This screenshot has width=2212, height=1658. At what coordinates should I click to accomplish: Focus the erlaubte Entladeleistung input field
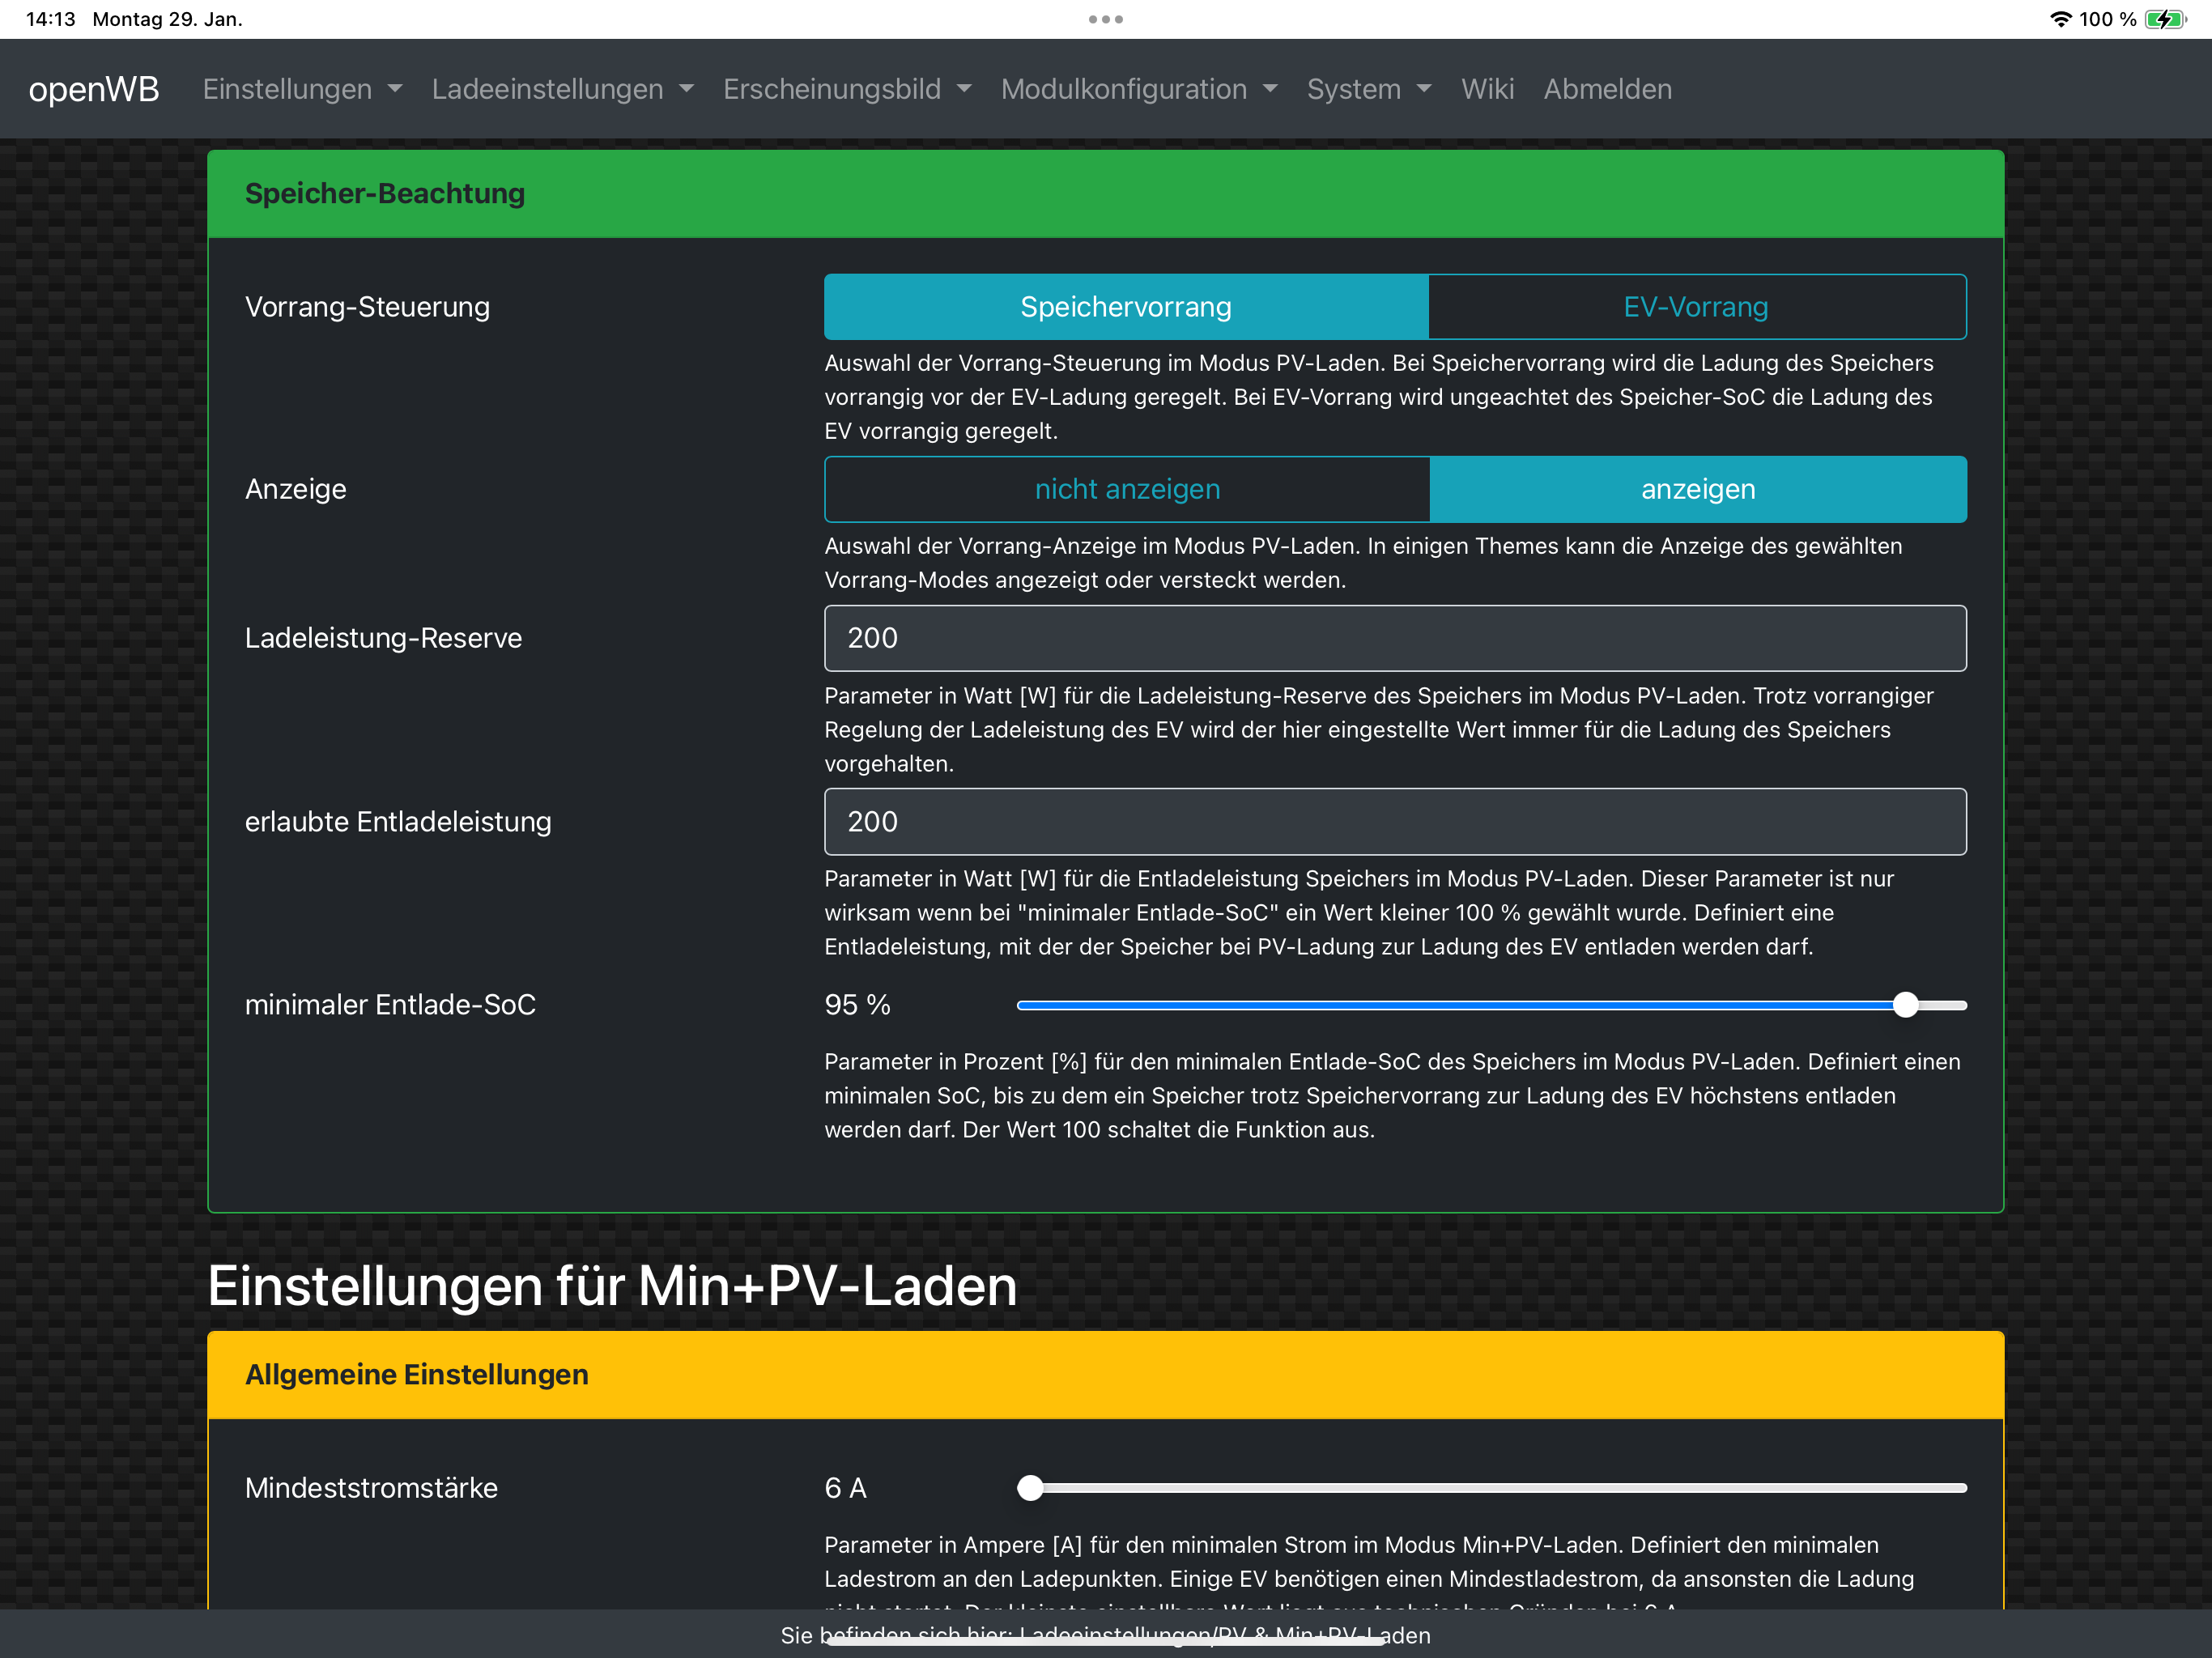[1394, 822]
